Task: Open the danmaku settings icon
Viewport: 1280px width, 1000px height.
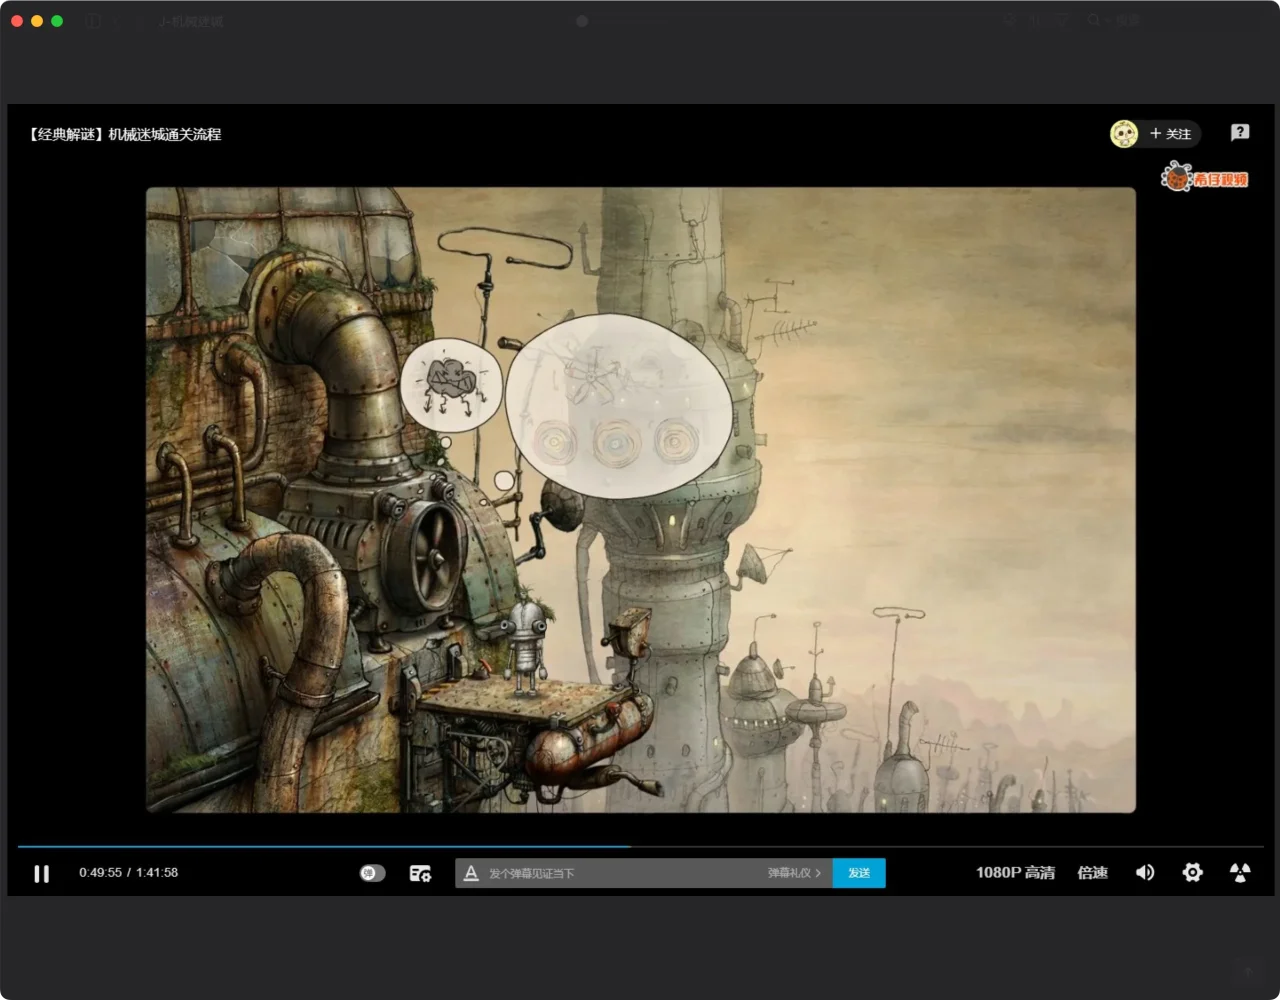Action: pos(420,873)
